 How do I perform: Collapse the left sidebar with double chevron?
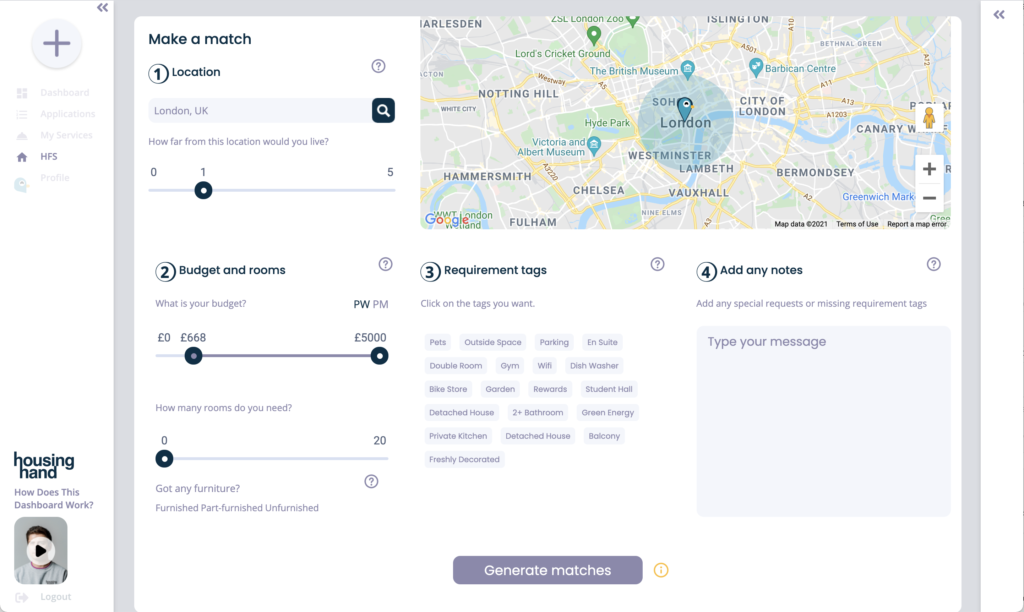point(103,8)
